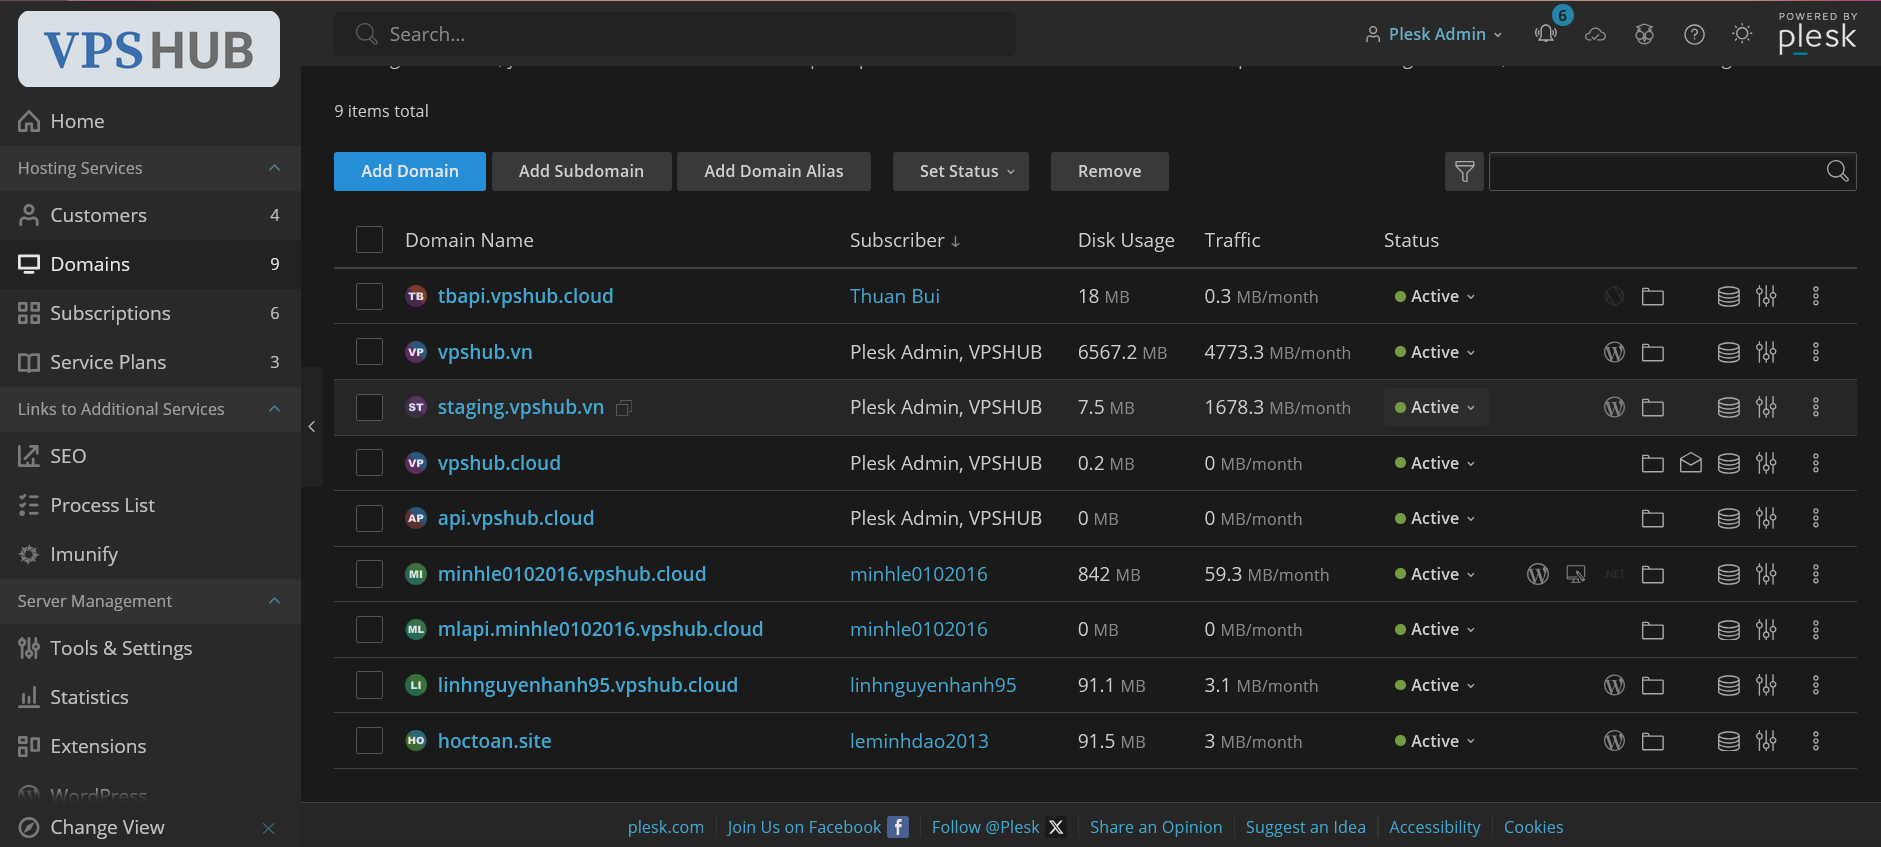Open Plesk Admin account dropdown
Image resolution: width=1881 pixels, height=847 pixels.
1434,34
